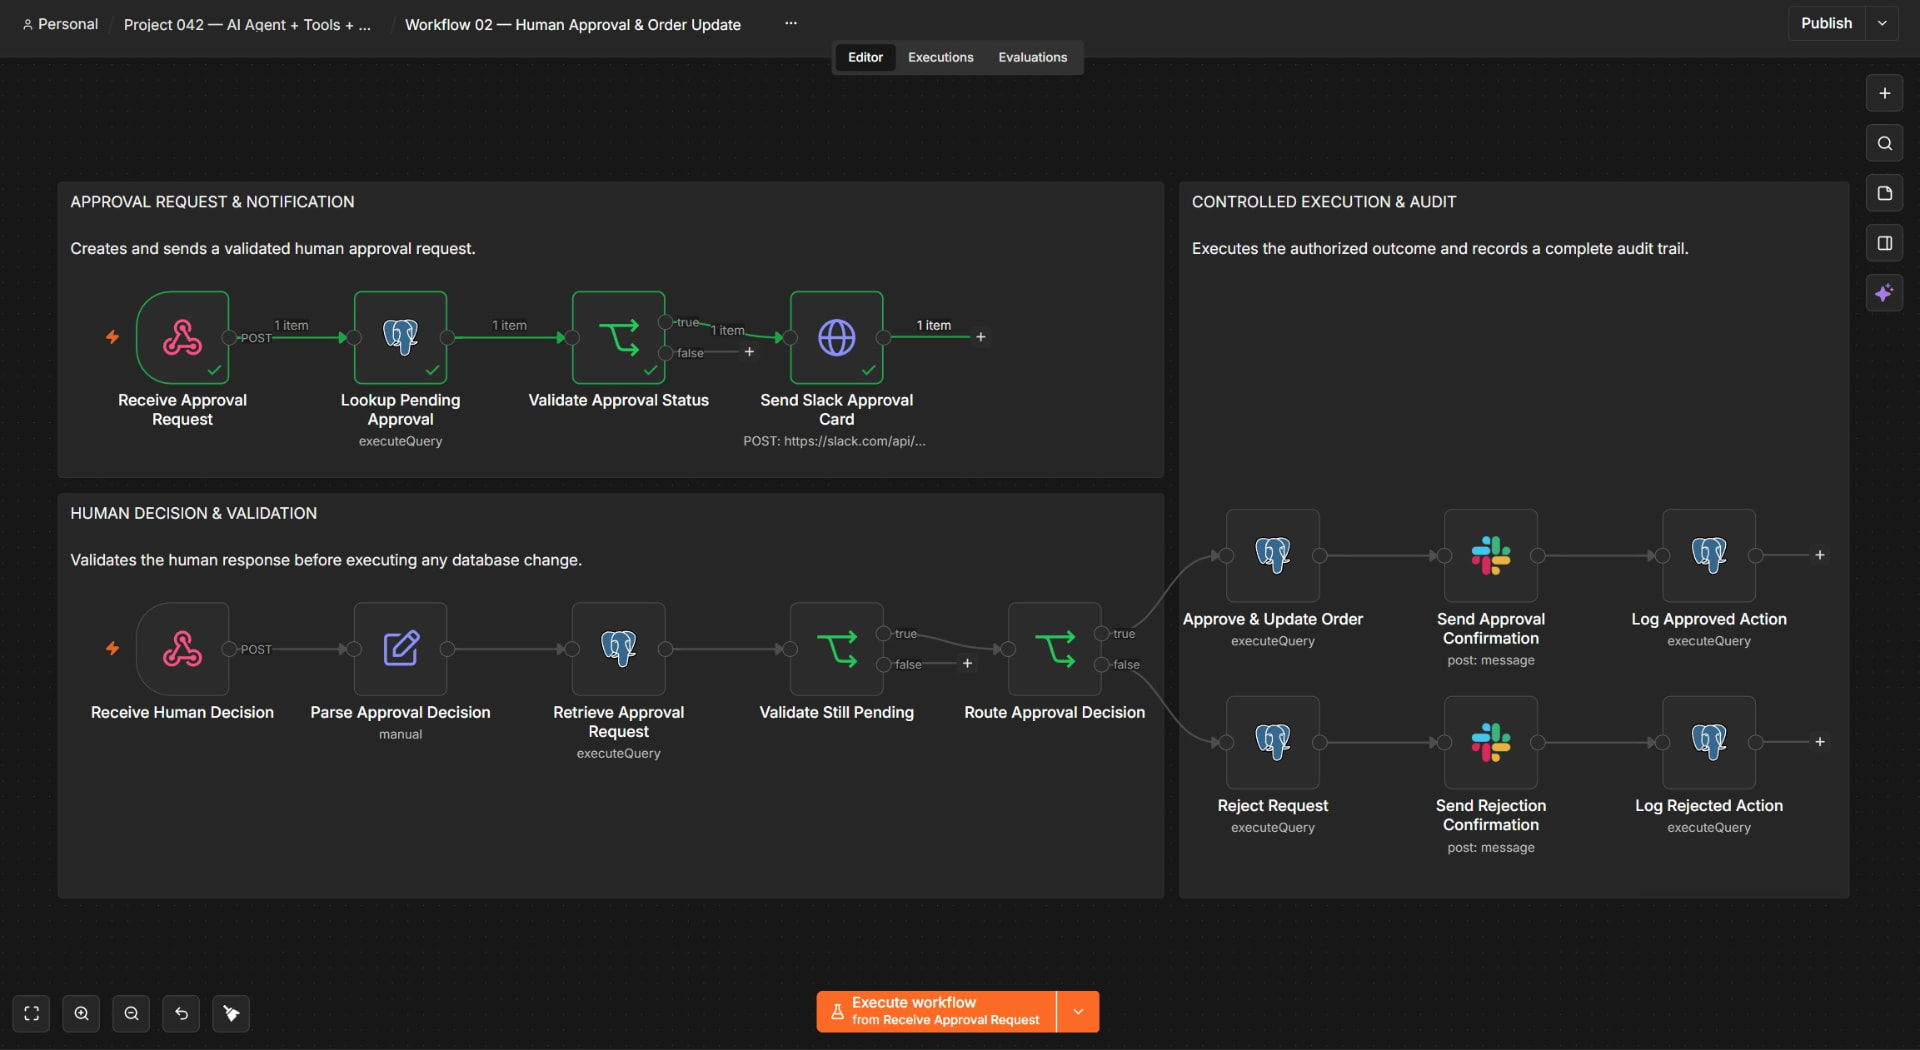Fit workflow to view

31,1013
